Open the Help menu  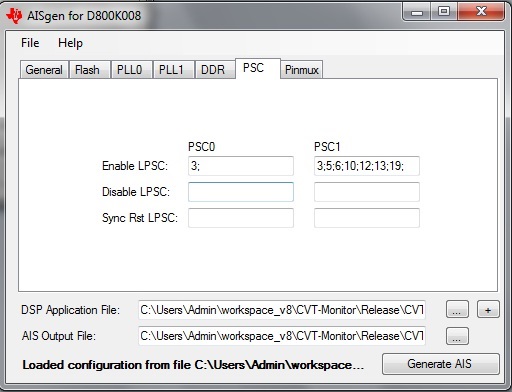[70, 43]
